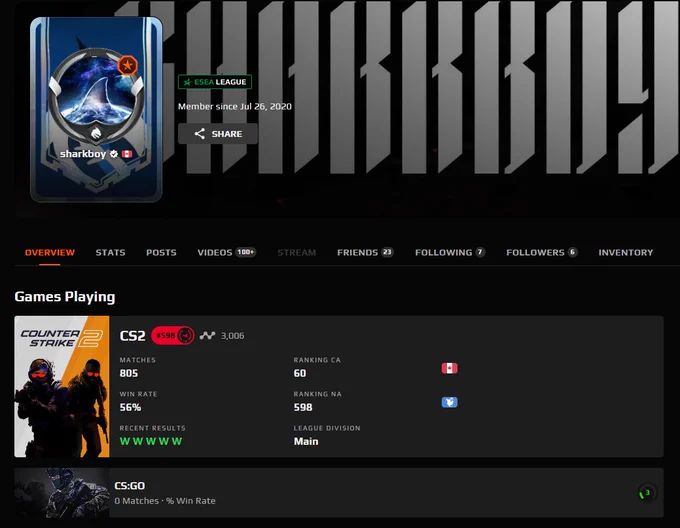Viewport: 680px width, 528px height.
Task: Select the greyed-out Stream tab
Action: click(x=297, y=252)
